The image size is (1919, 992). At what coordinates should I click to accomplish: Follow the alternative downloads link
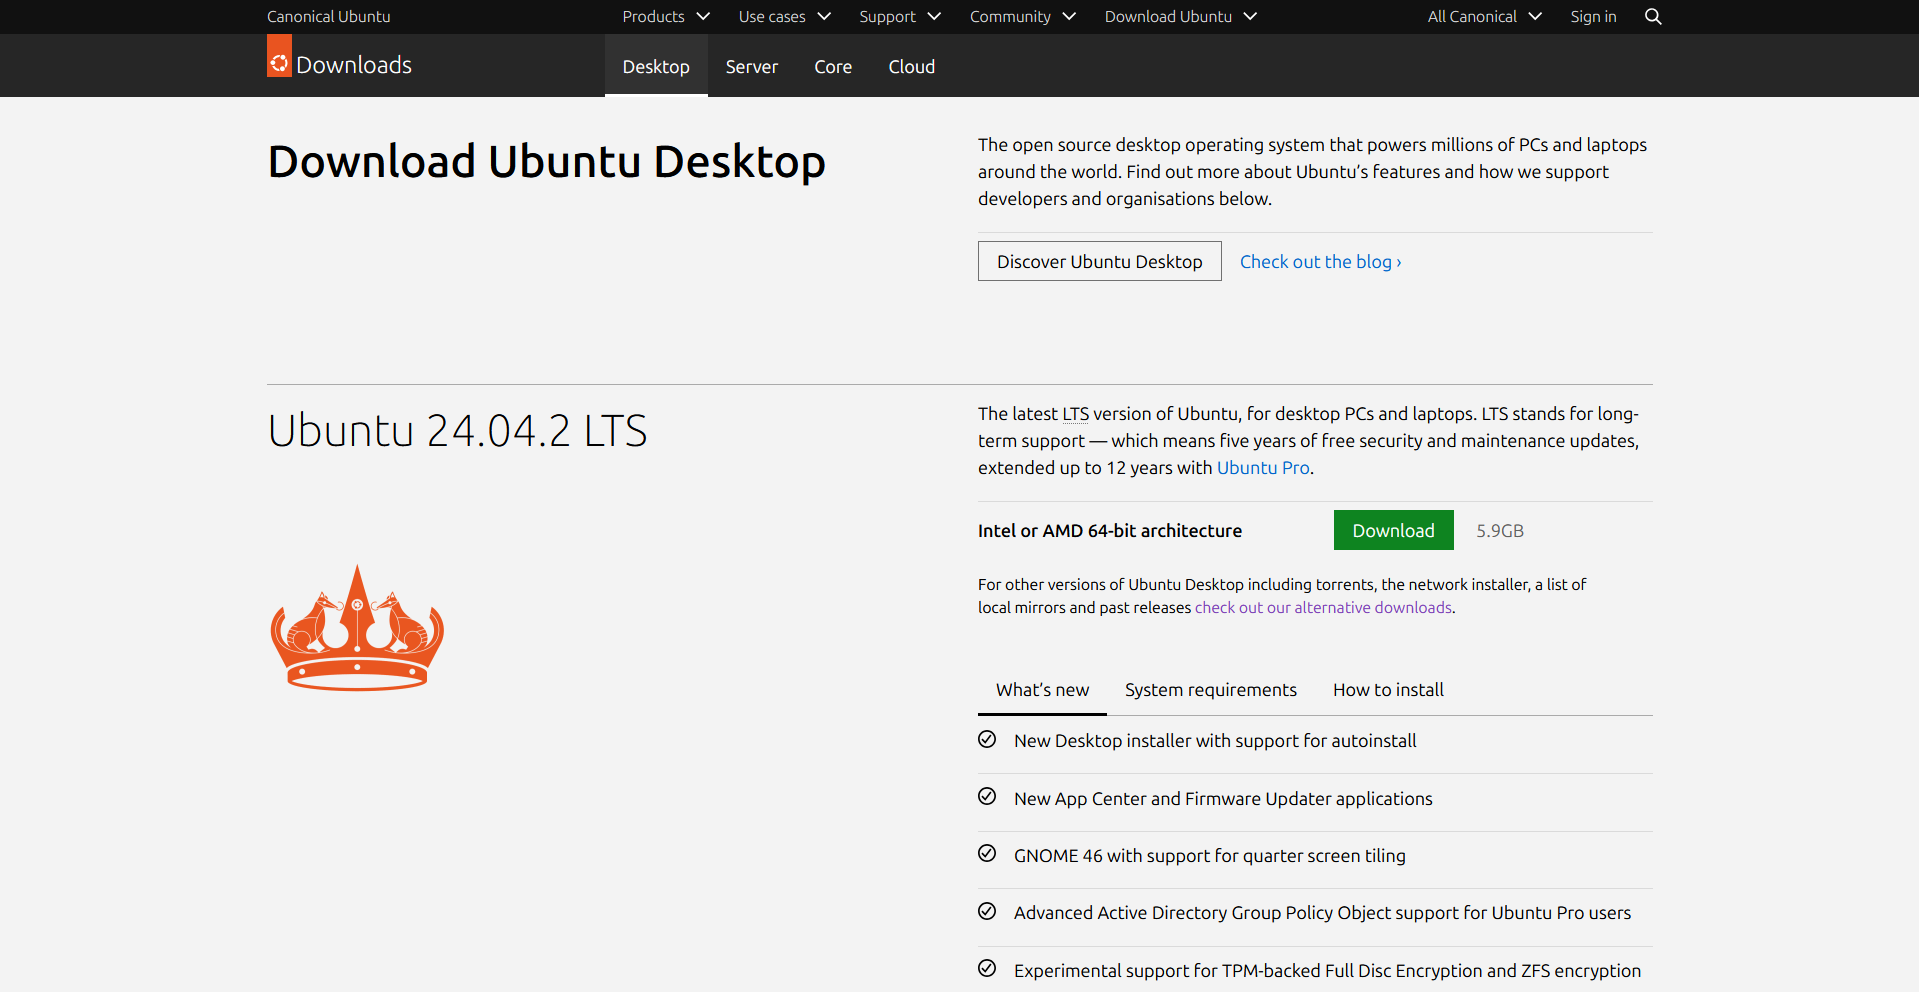[1323, 608]
